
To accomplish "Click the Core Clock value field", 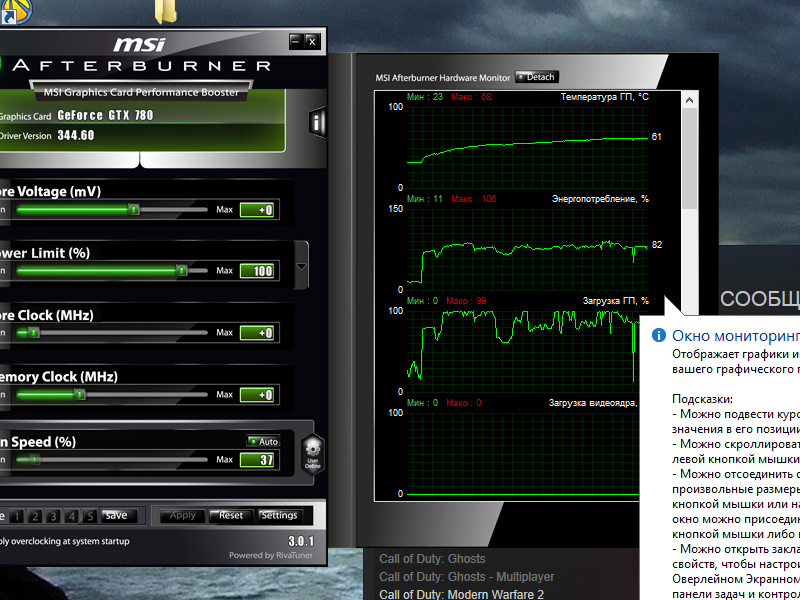I will pos(257,333).
